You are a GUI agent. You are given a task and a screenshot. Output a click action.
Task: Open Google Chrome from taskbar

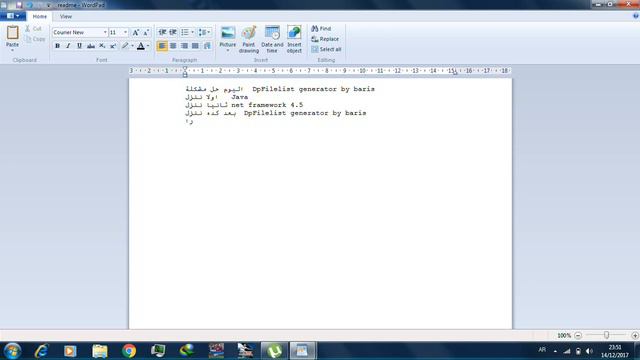(x=129, y=351)
